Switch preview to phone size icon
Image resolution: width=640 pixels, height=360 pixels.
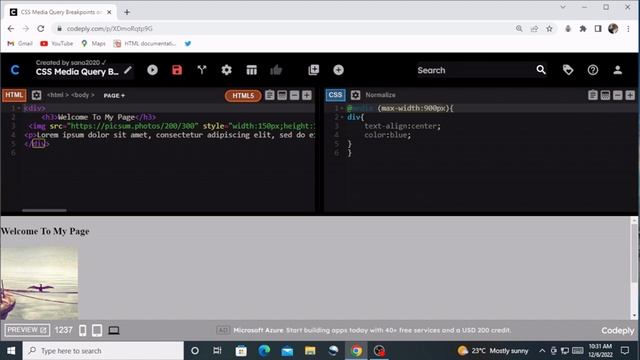[82, 330]
